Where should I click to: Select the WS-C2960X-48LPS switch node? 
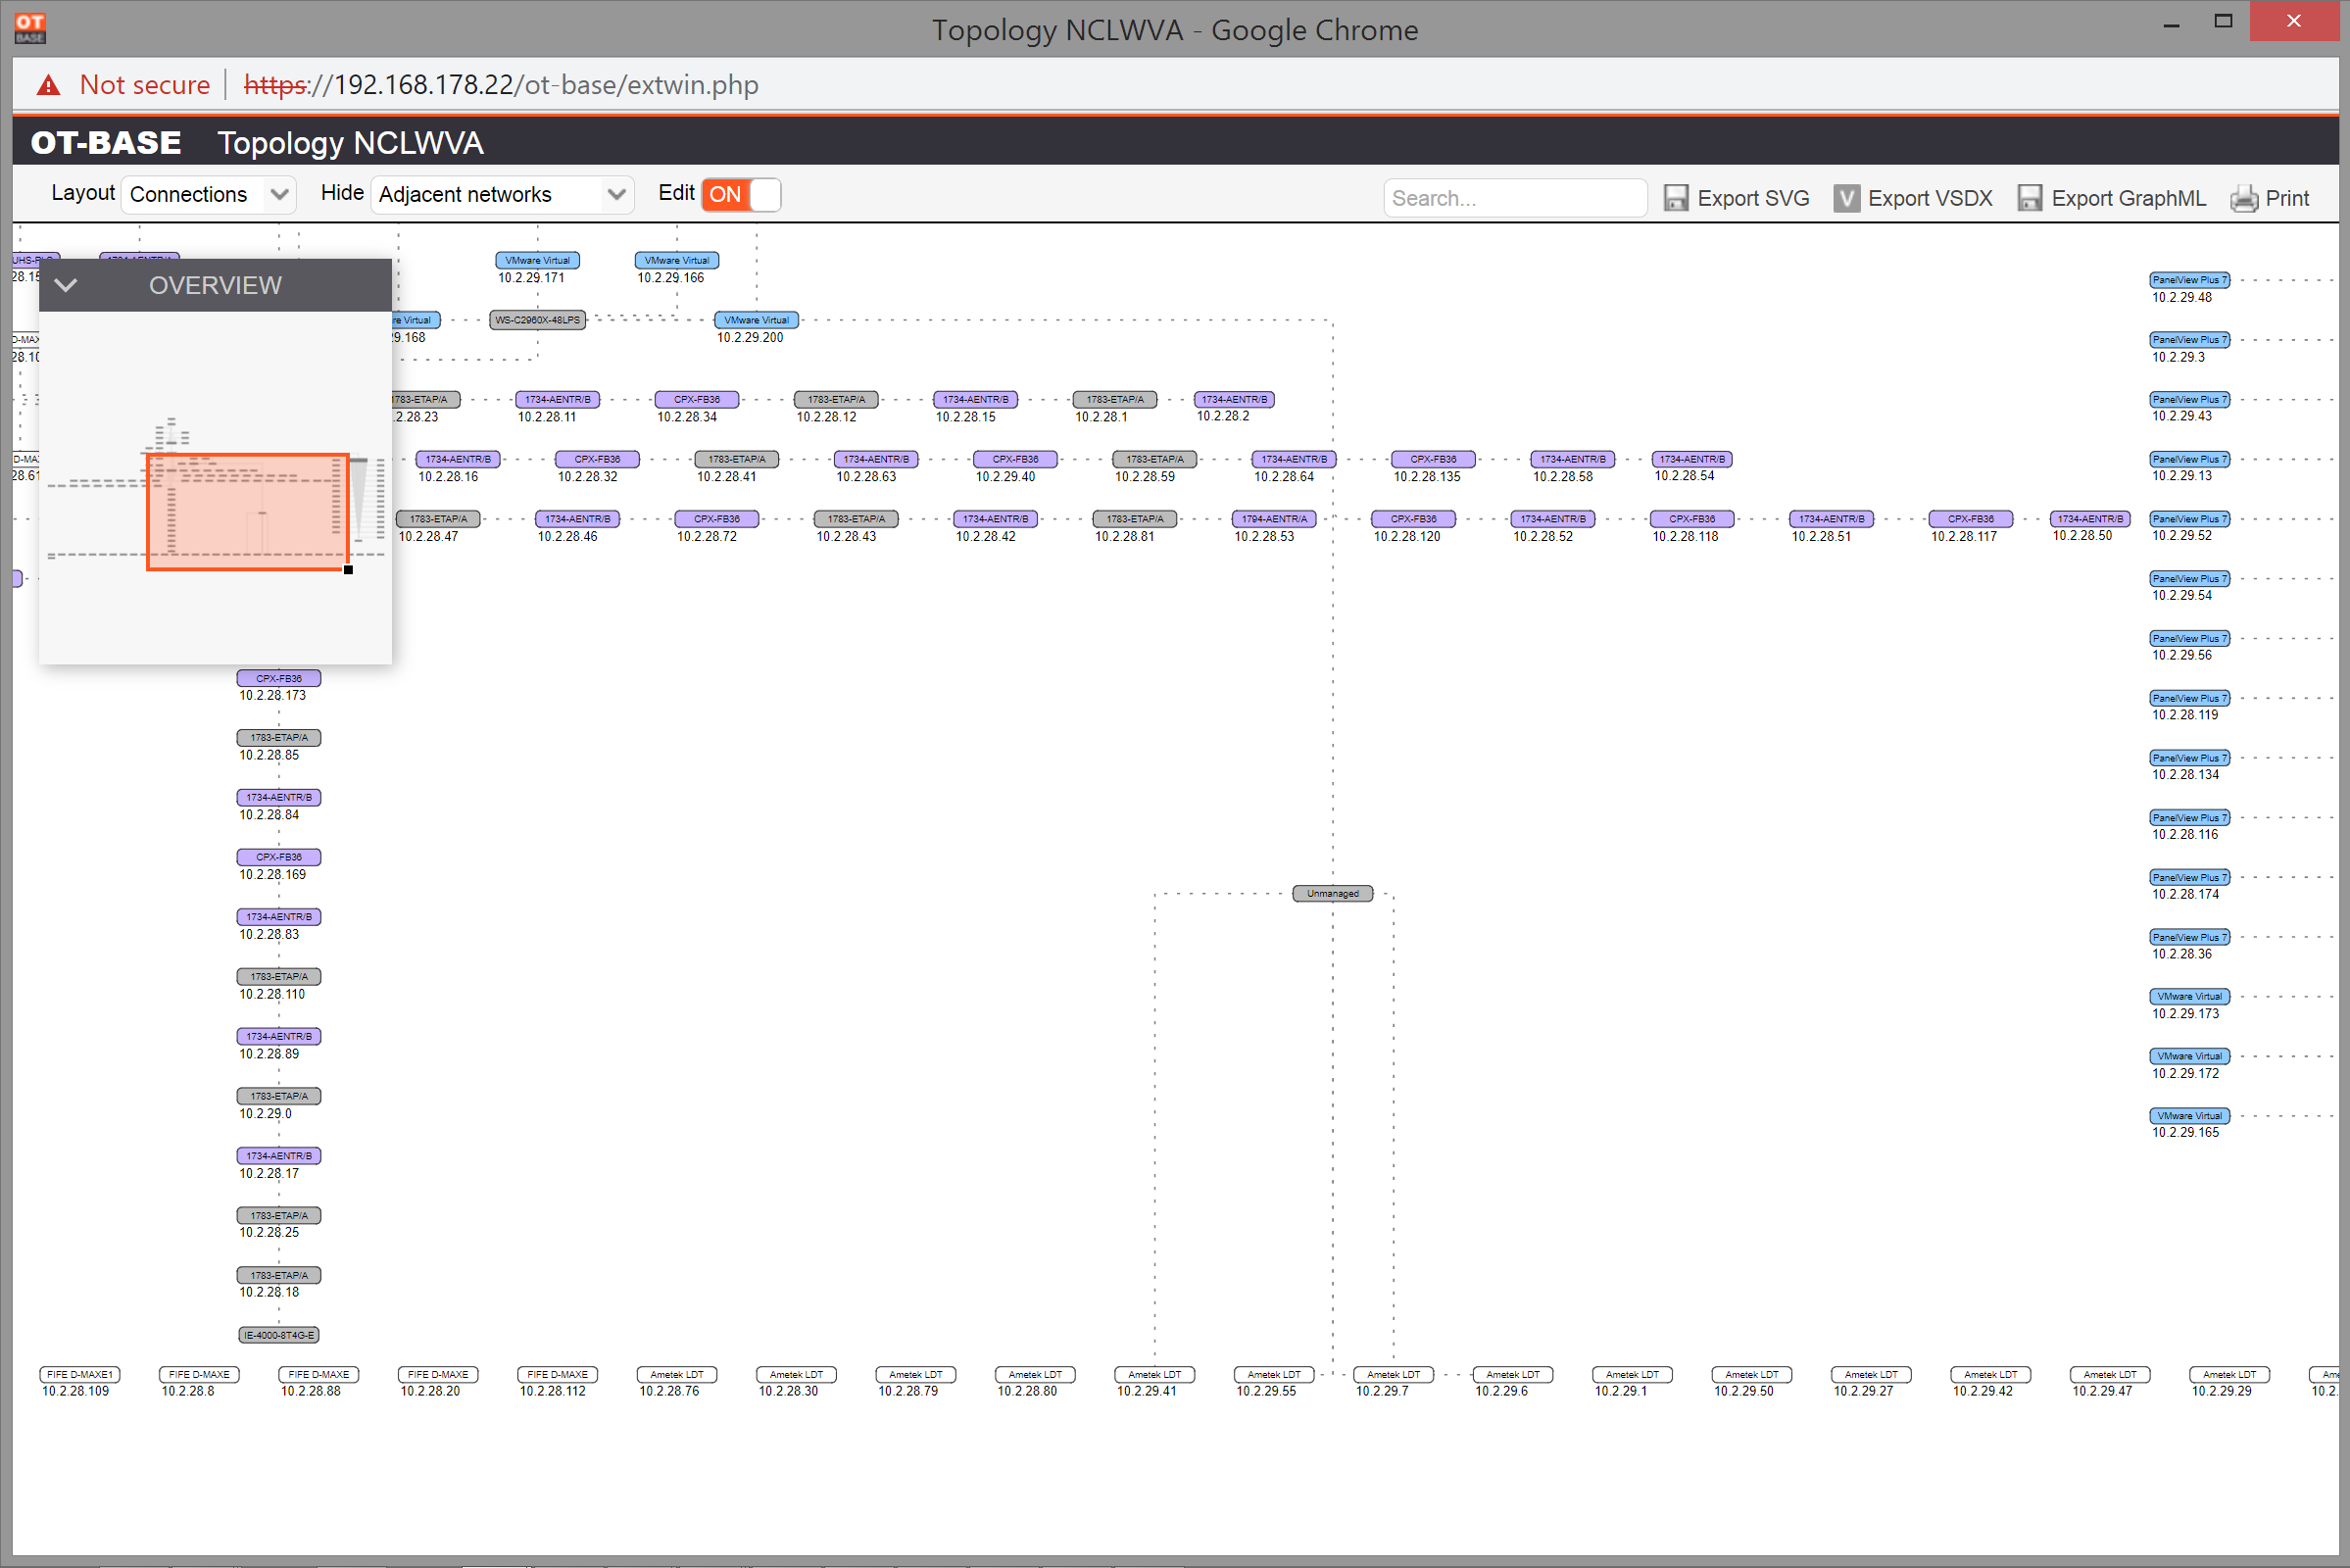click(537, 320)
